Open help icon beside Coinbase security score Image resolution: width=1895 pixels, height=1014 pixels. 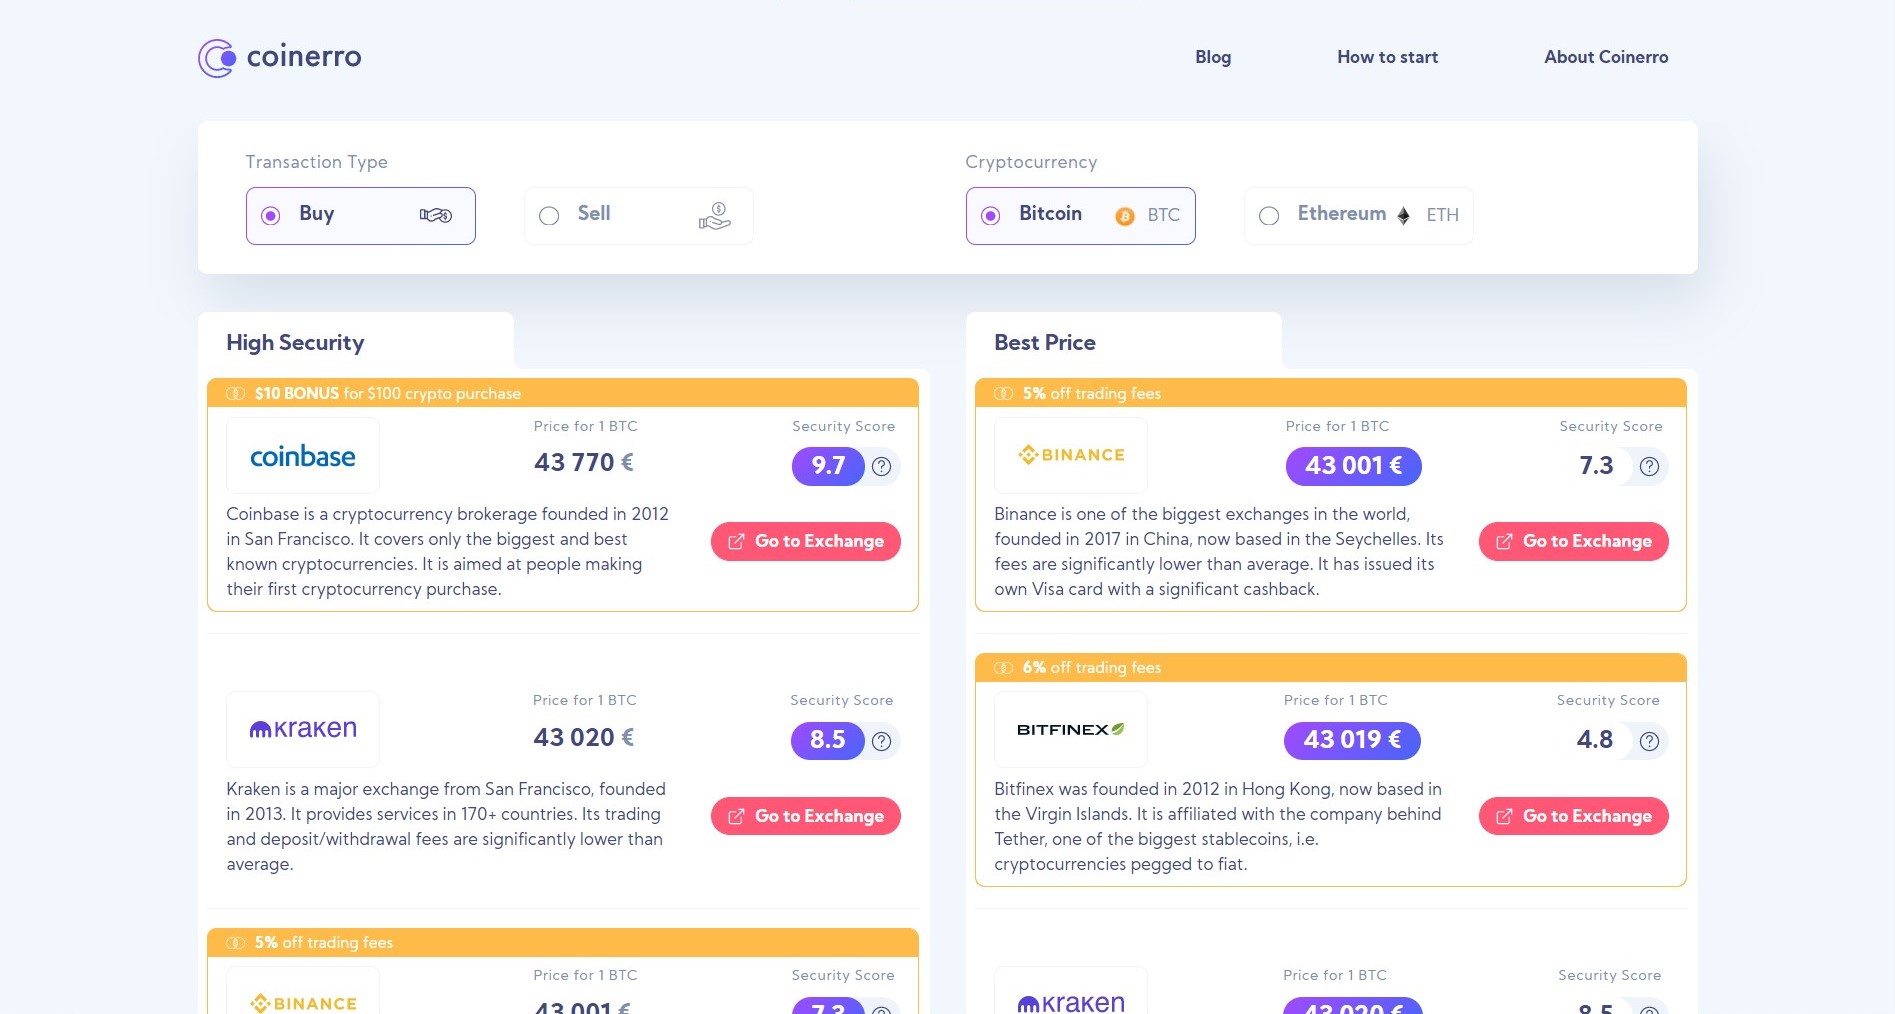[x=881, y=466]
